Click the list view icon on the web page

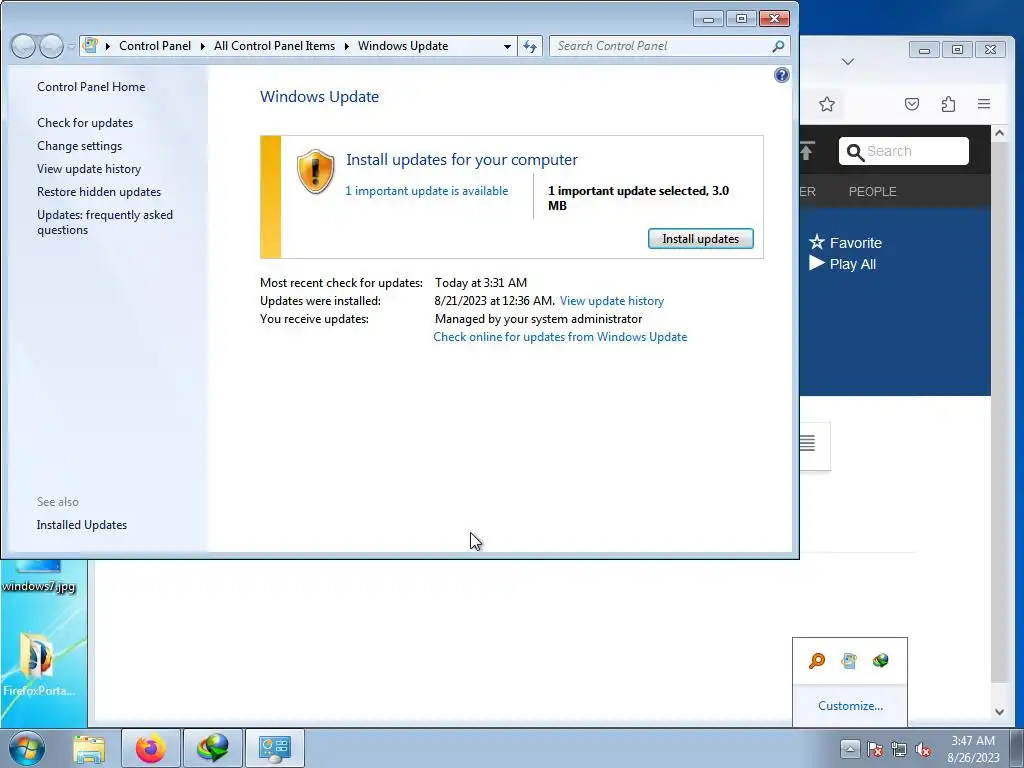pos(808,443)
